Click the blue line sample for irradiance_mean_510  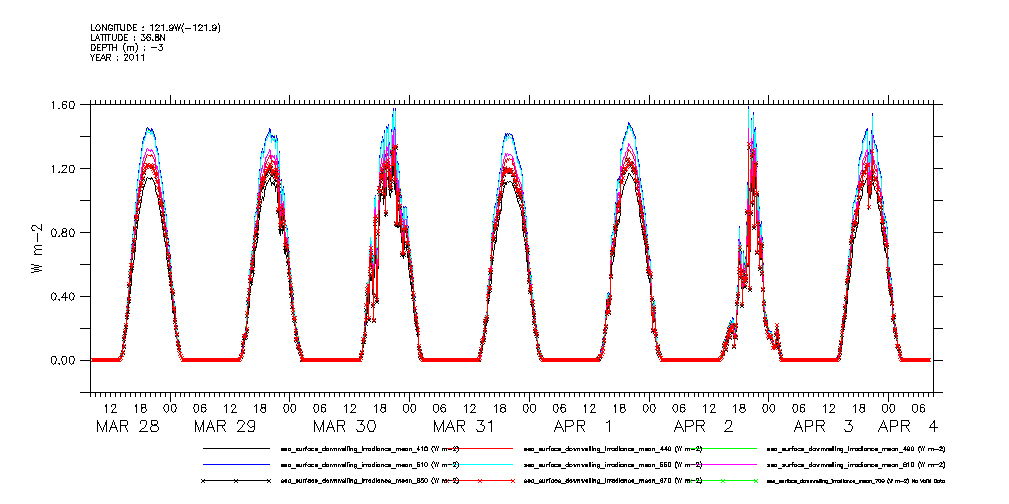(x=236, y=465)
